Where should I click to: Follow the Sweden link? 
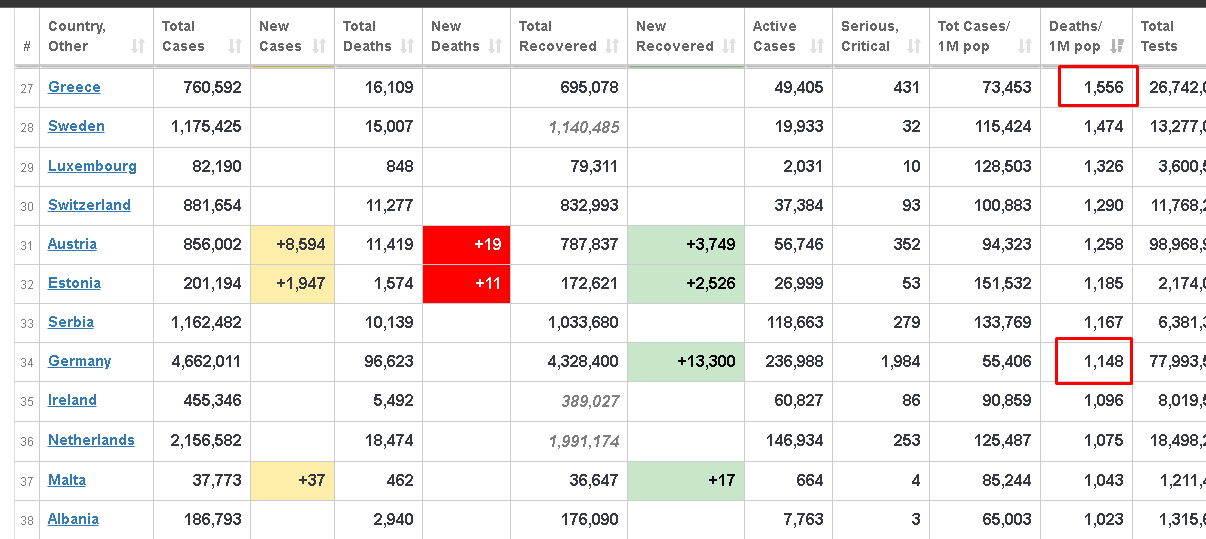coord(76,126)
